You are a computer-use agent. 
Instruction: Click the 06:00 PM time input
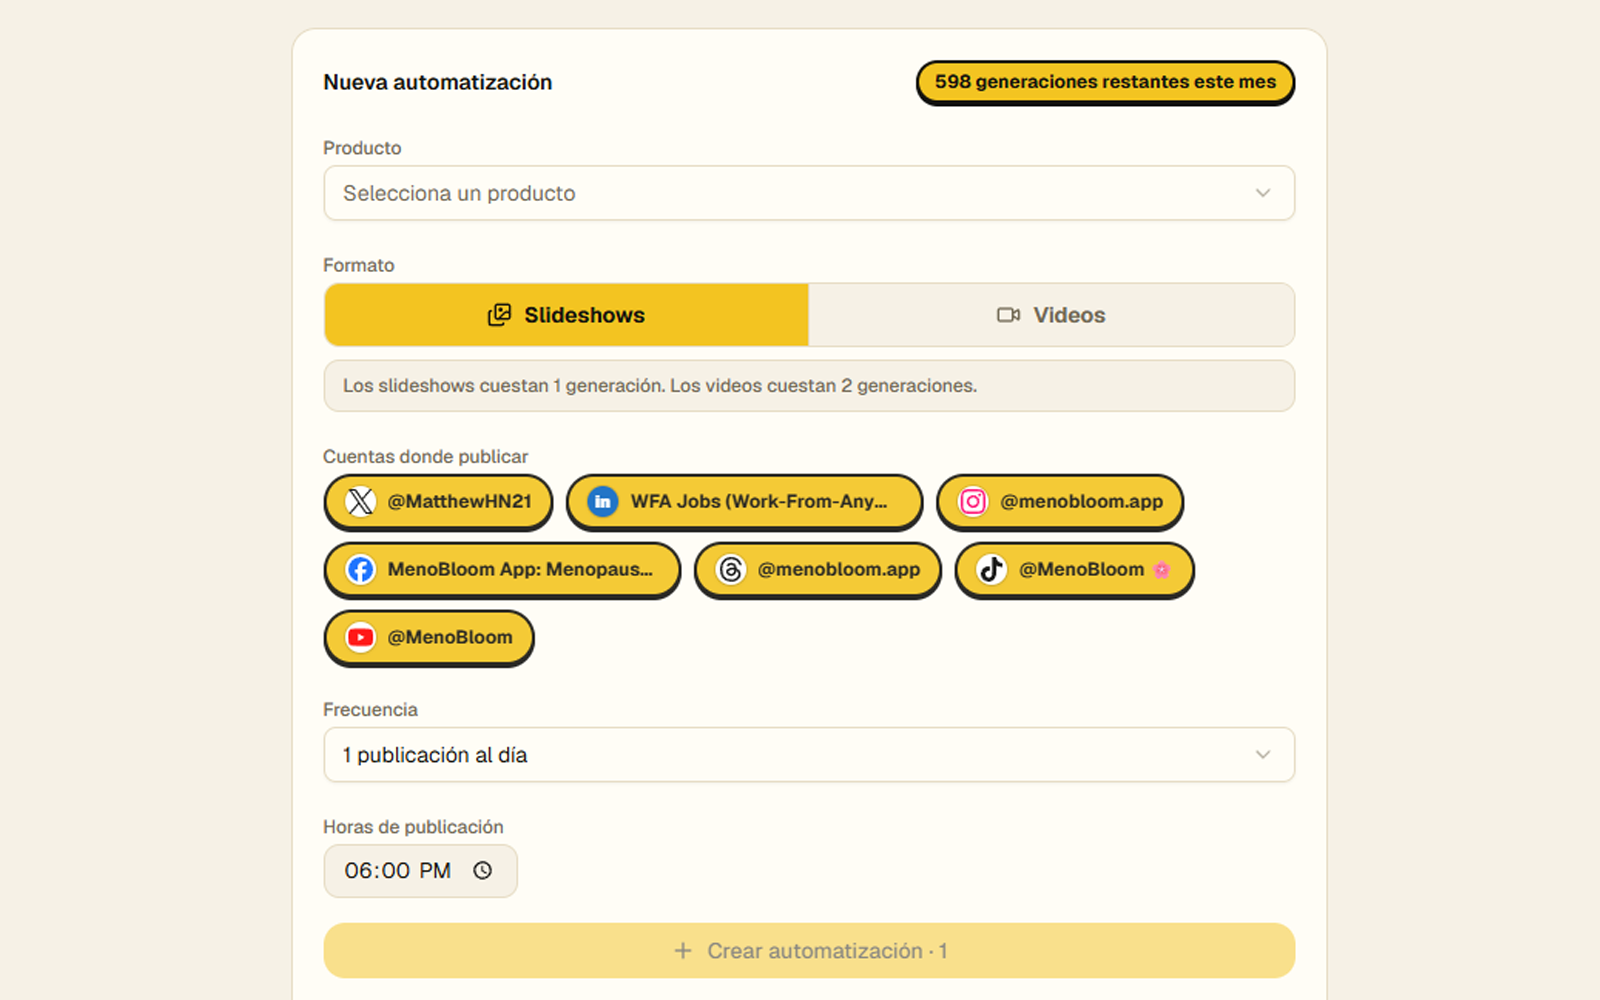click(x=420, y=871)
